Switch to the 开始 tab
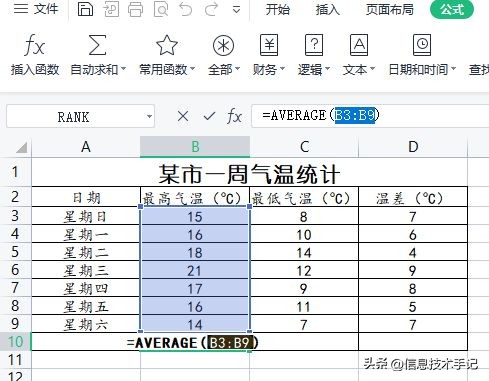This screenshot has width=489, height=381. click(x=278, y=9)
